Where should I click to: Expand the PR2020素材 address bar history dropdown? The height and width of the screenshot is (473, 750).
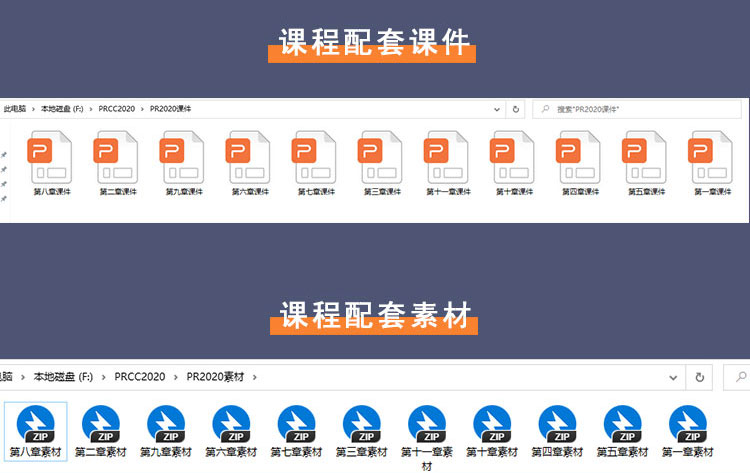(x=672, y=377)
